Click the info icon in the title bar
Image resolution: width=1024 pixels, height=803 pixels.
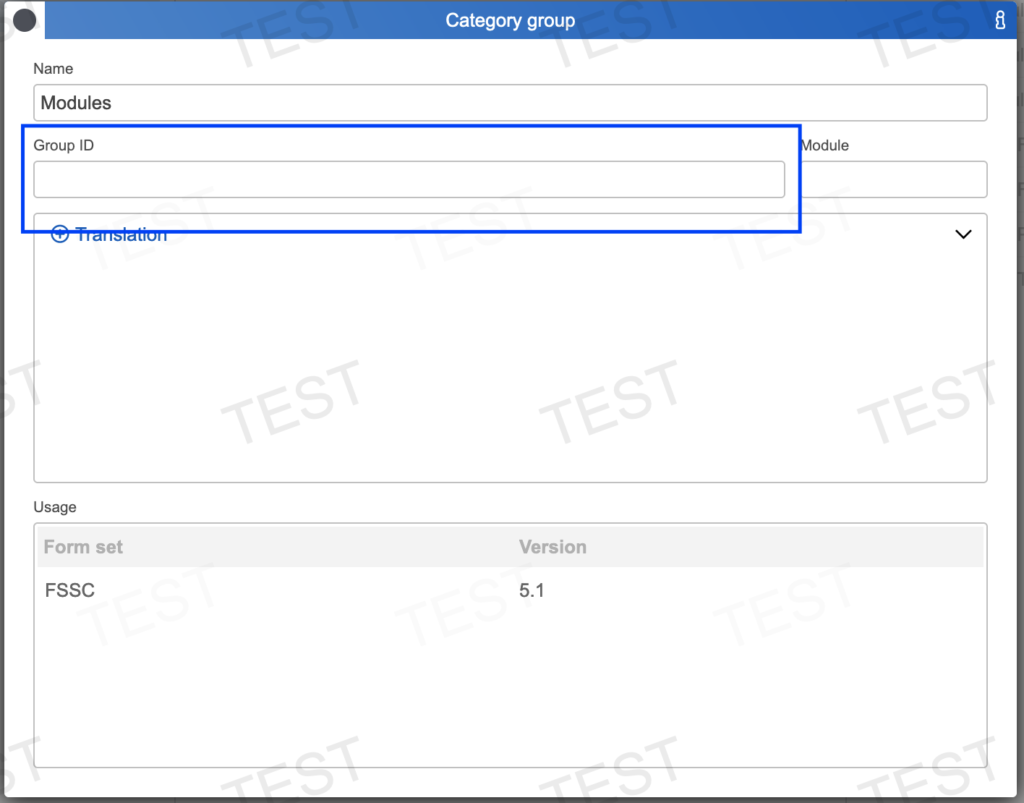(999, 21)
